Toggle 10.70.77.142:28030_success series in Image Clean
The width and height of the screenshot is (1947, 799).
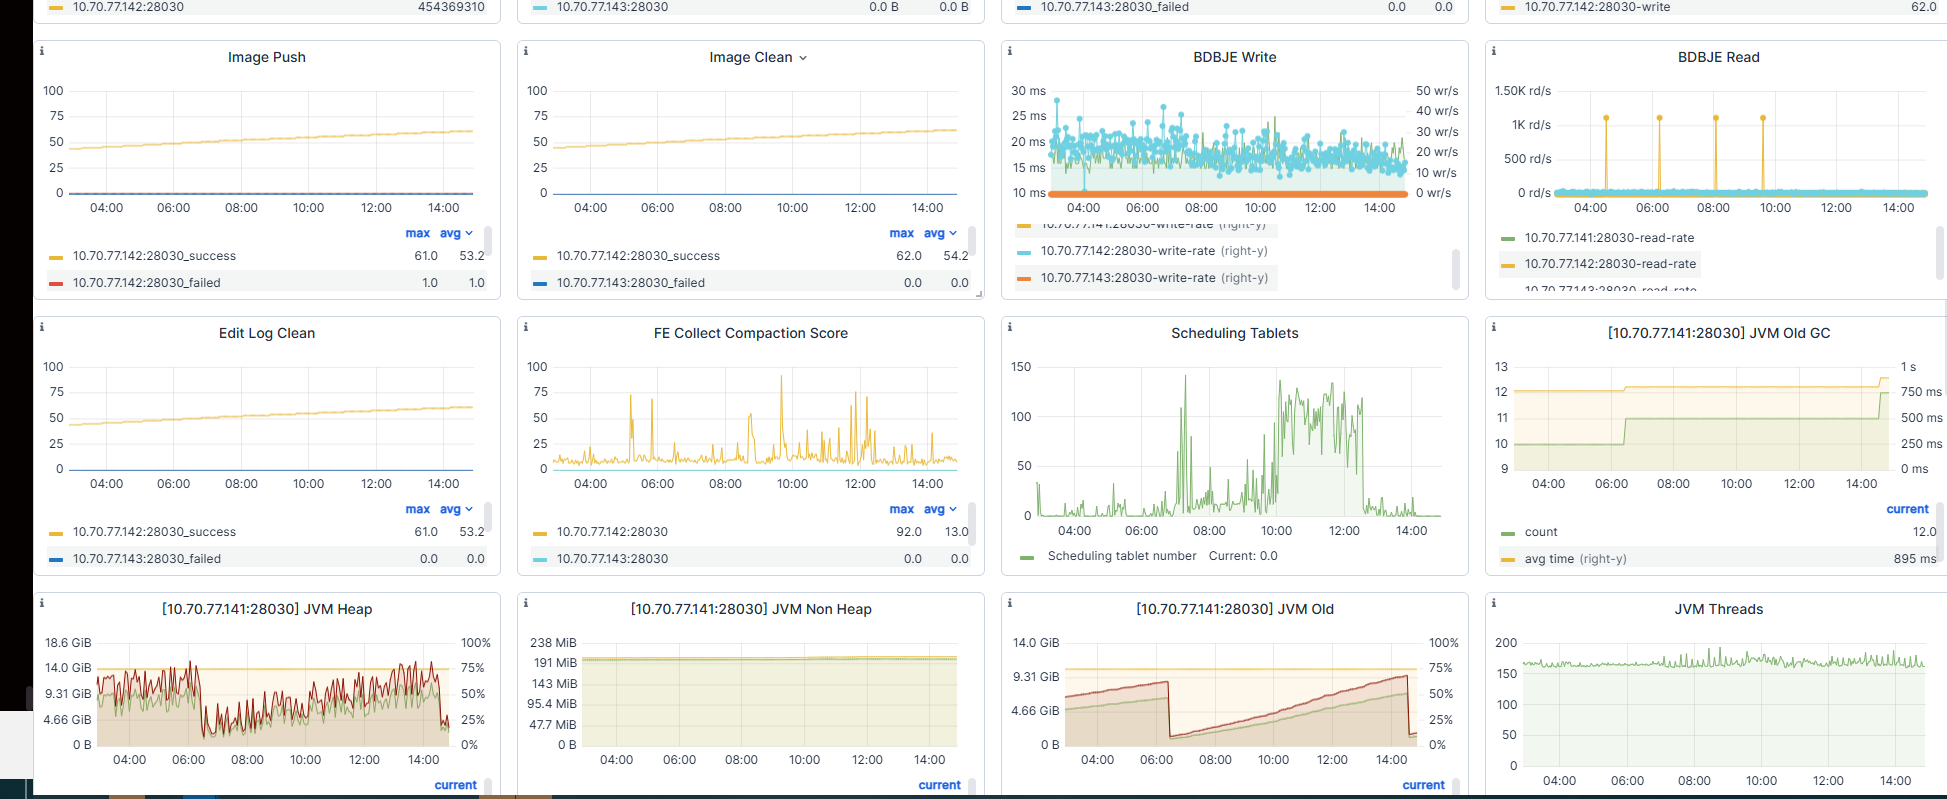click(x=638, y=256)
